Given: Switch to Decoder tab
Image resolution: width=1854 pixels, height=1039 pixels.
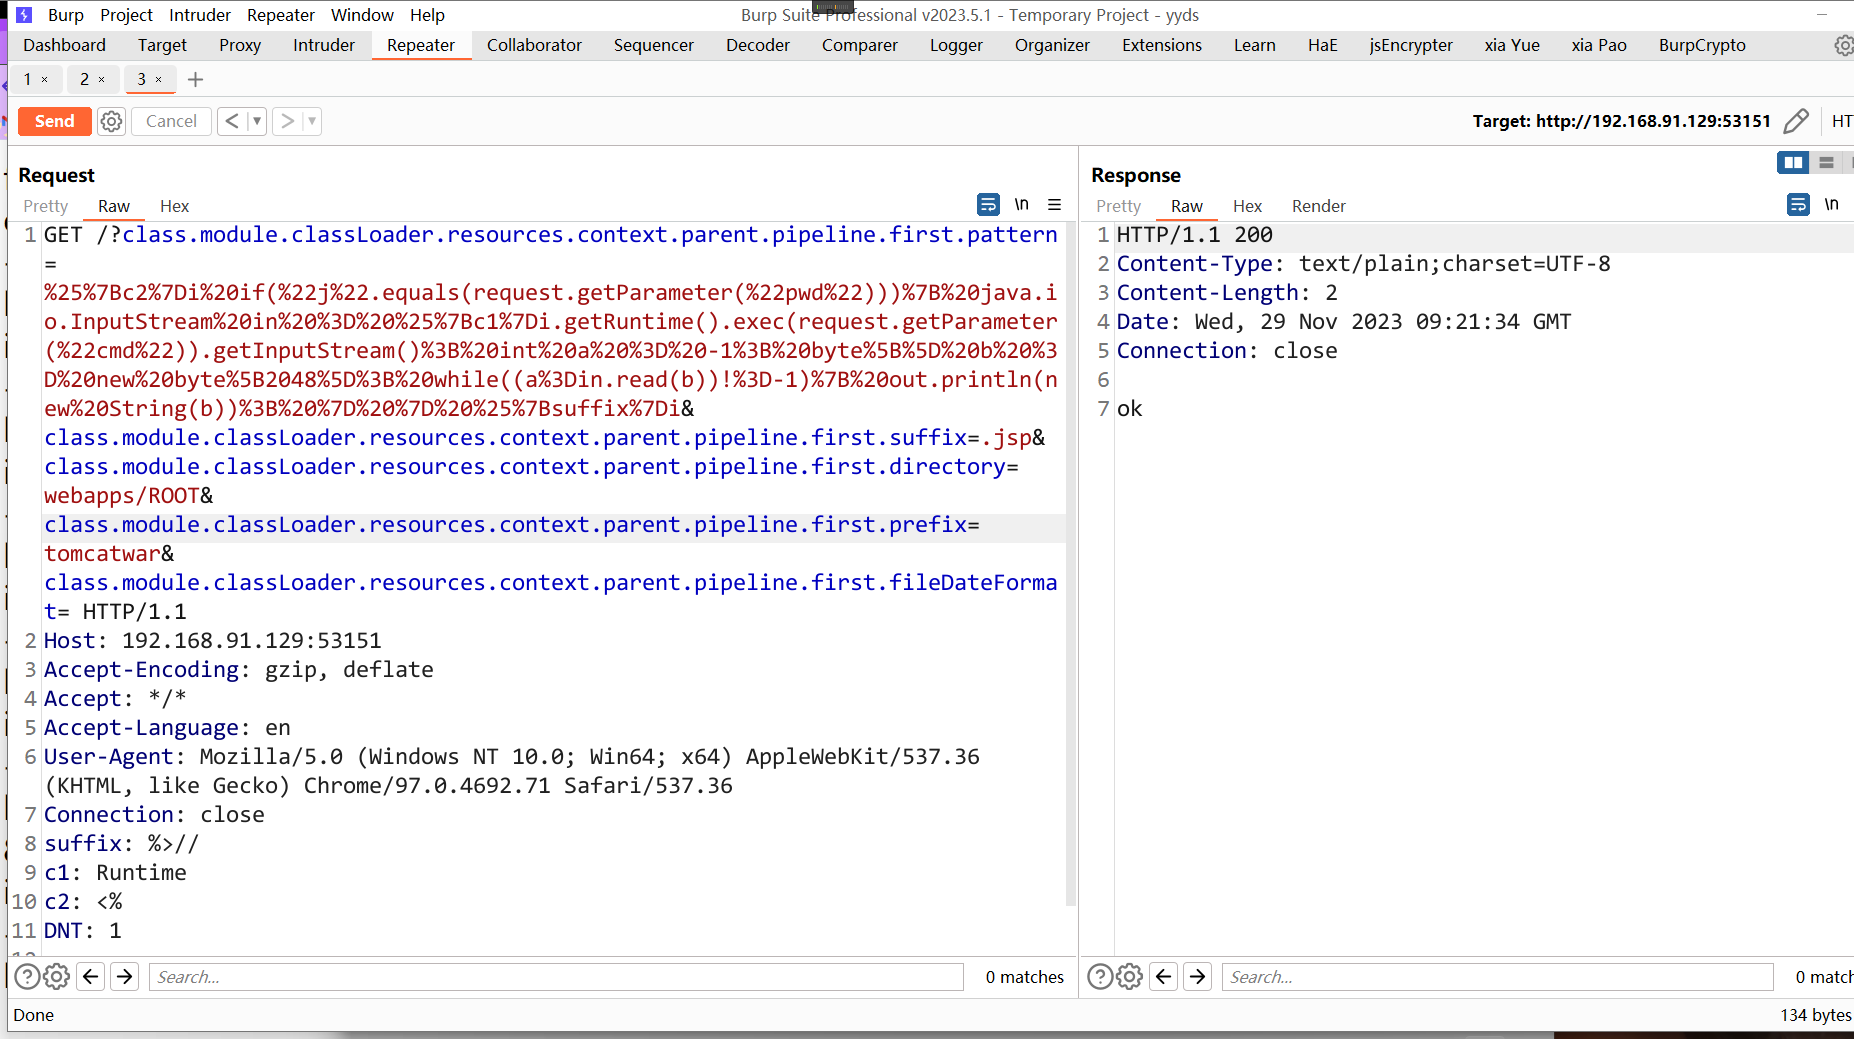Looking at the screenshot, I should tap(758, 45).
